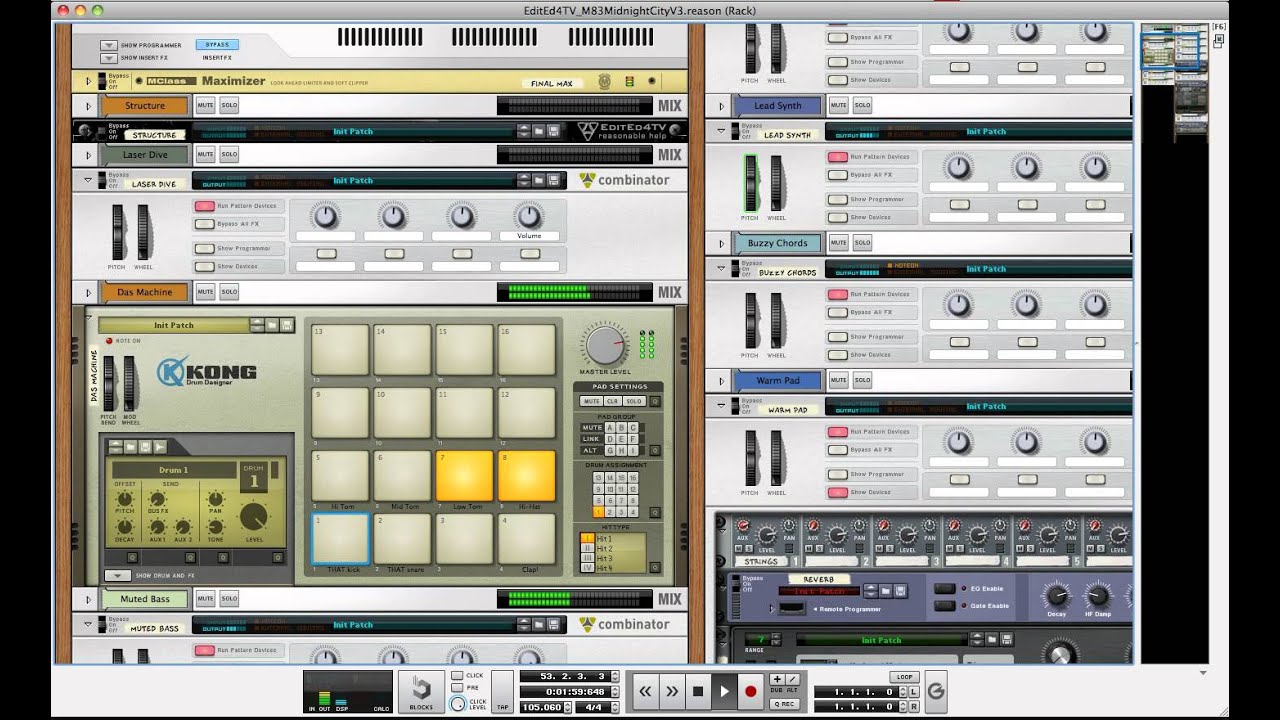Toggle Bypass All FX on Laser Dive
The image size is (1280, 720).
click(x=204, y=224)
